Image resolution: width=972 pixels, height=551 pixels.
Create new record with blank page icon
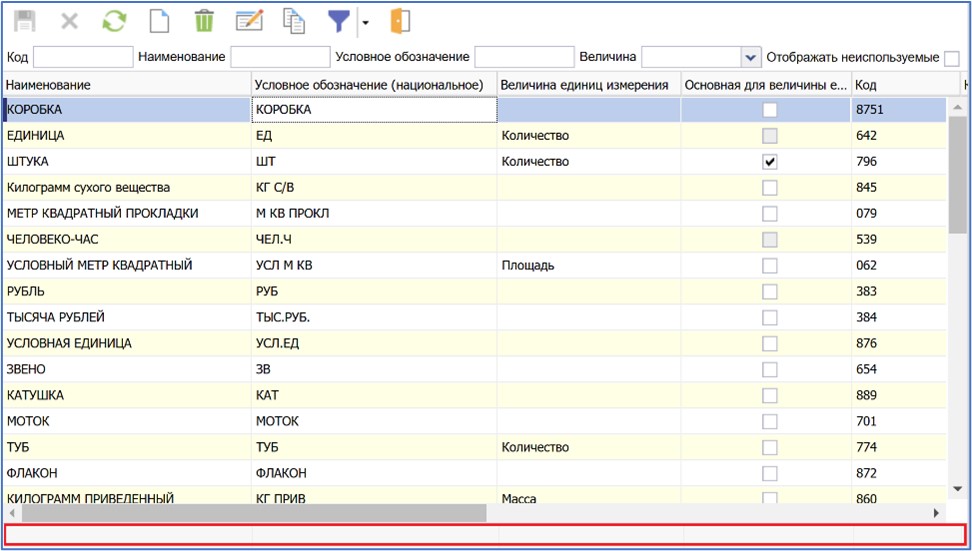[x=159, y=21]
